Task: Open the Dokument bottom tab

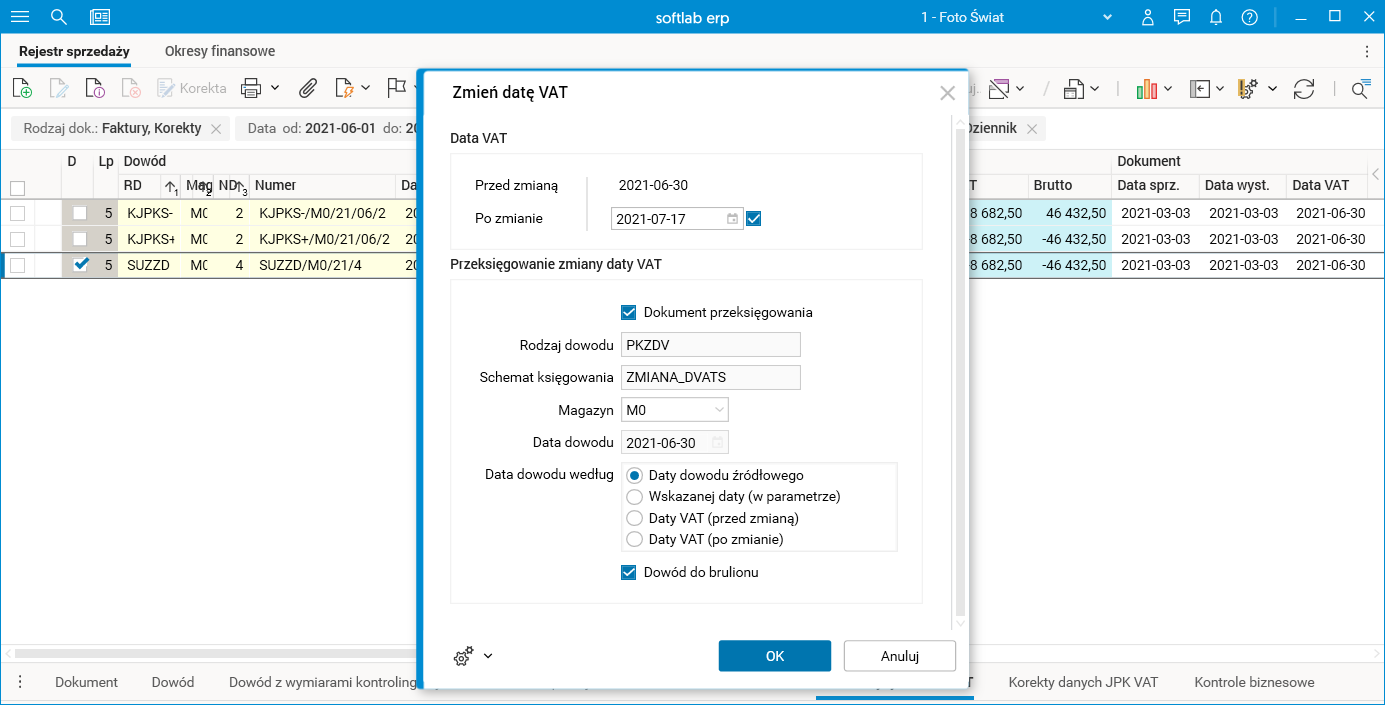Action: click(86, 682)
